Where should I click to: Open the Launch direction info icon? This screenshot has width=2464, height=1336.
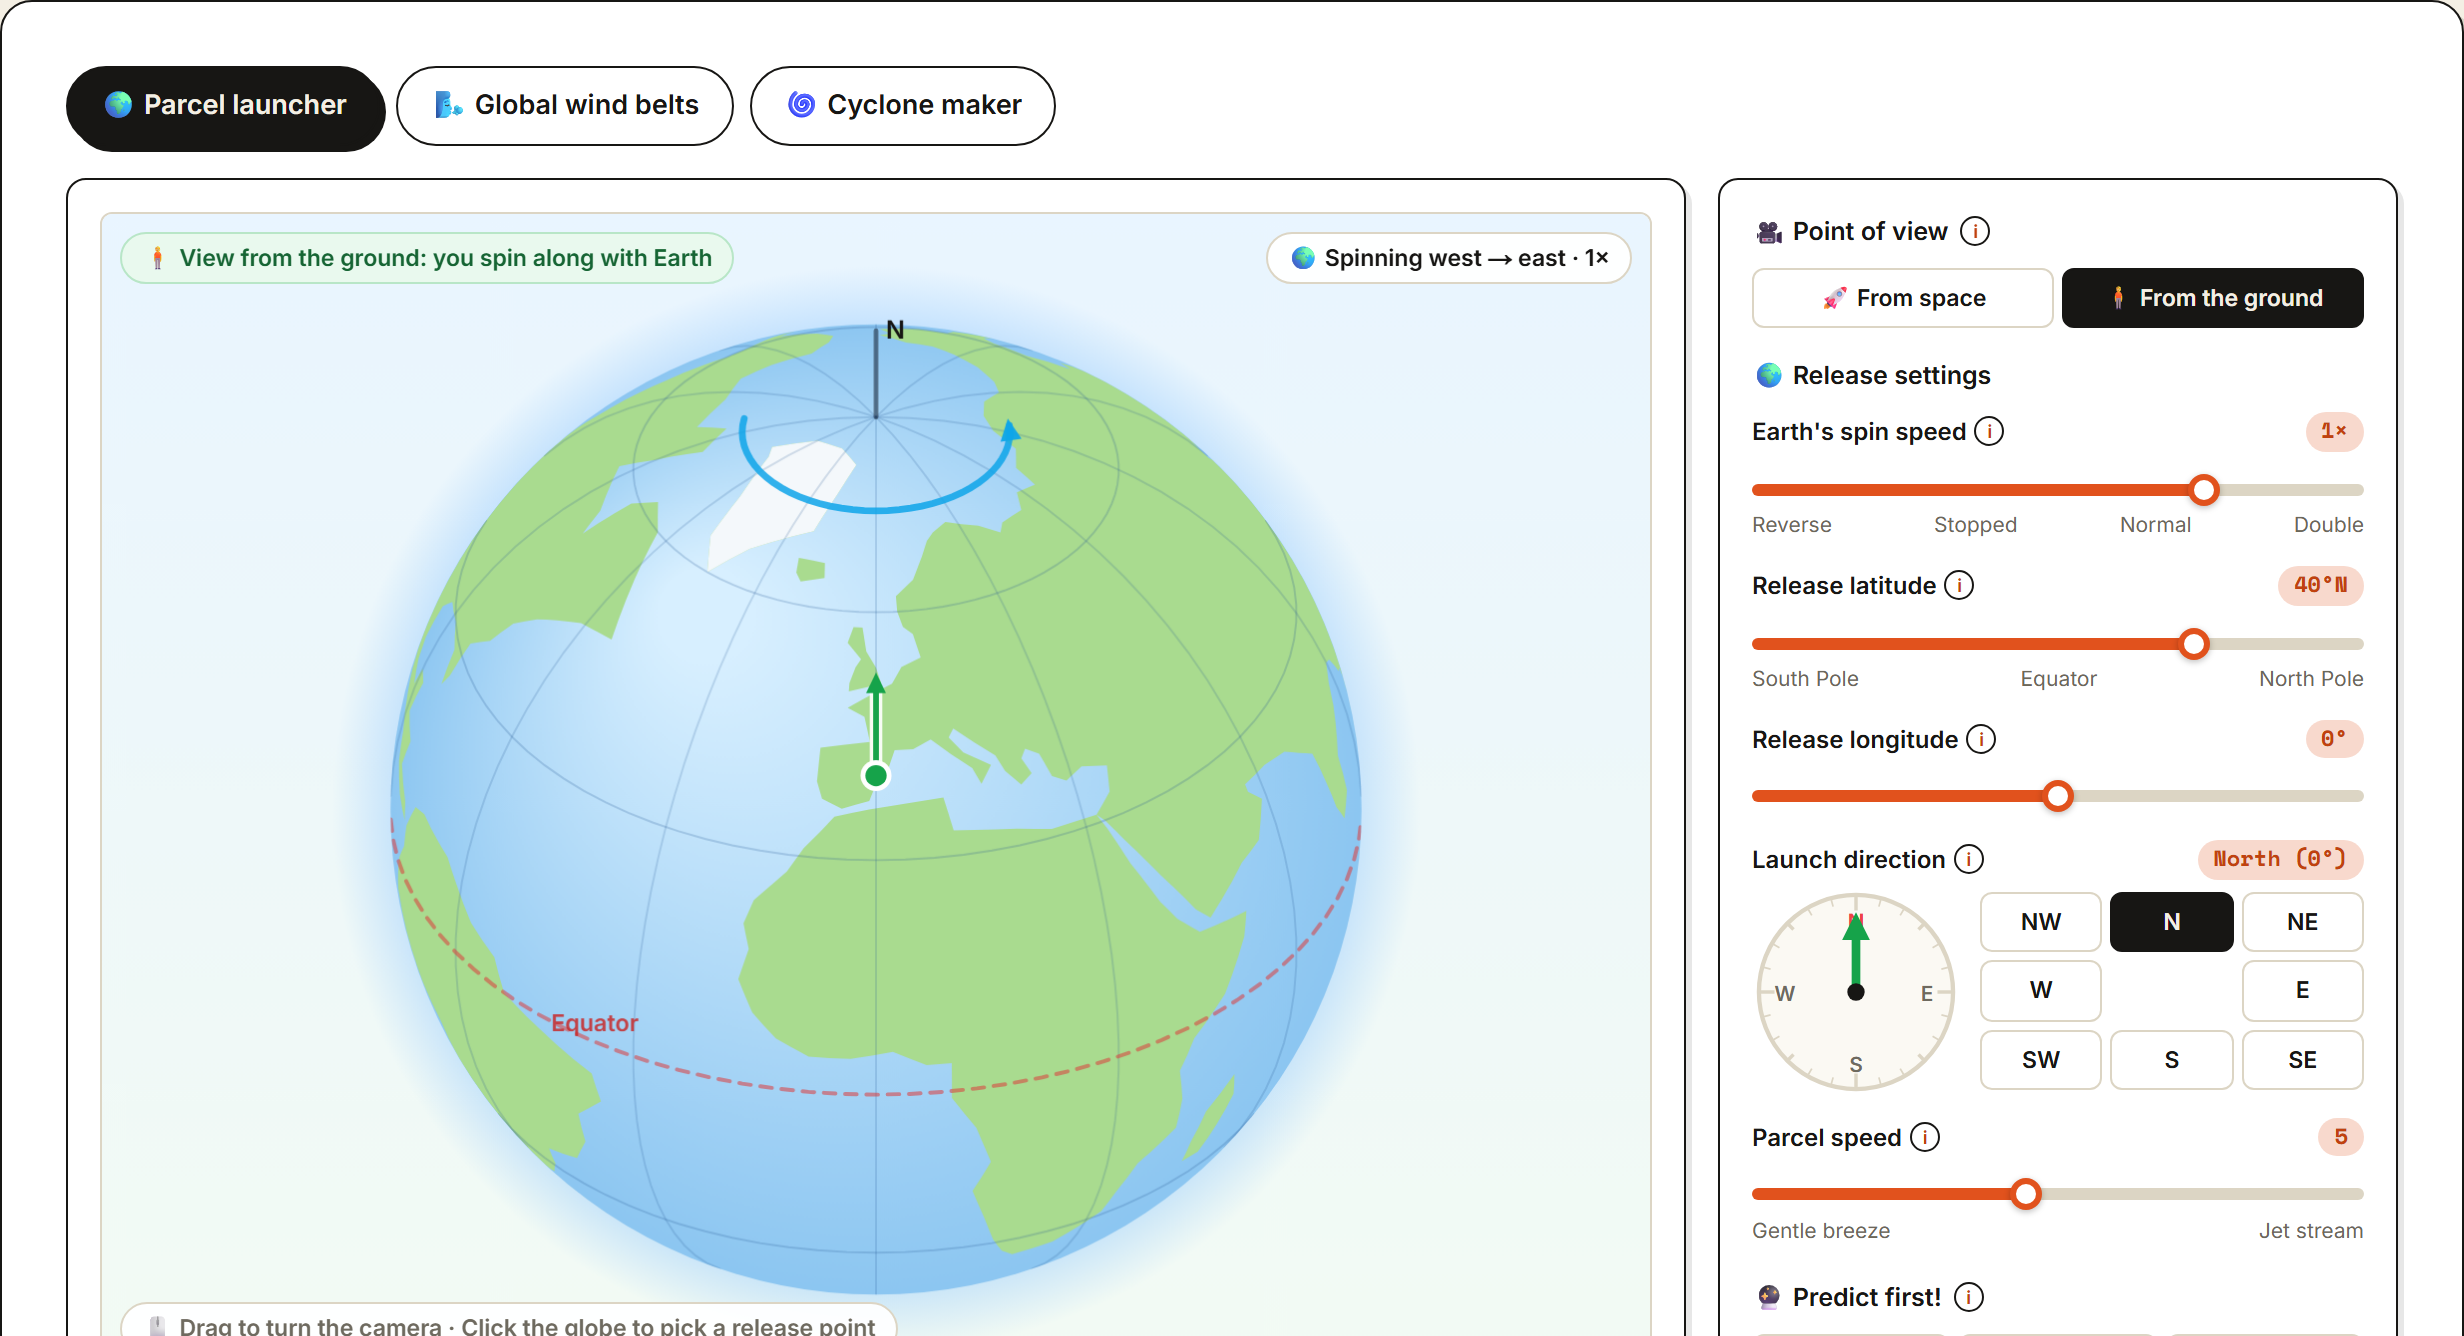1969,859
